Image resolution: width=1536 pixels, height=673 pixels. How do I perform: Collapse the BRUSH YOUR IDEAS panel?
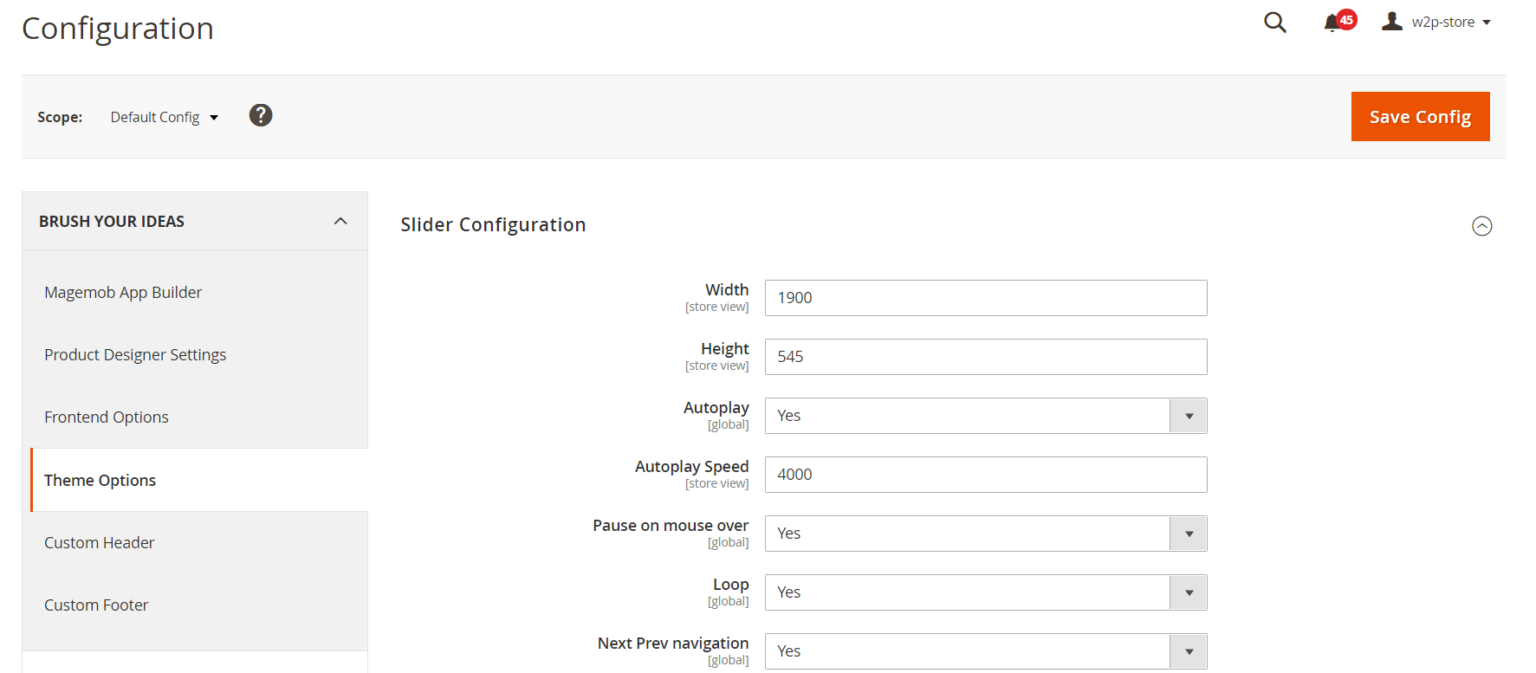(x=340, y=220)
